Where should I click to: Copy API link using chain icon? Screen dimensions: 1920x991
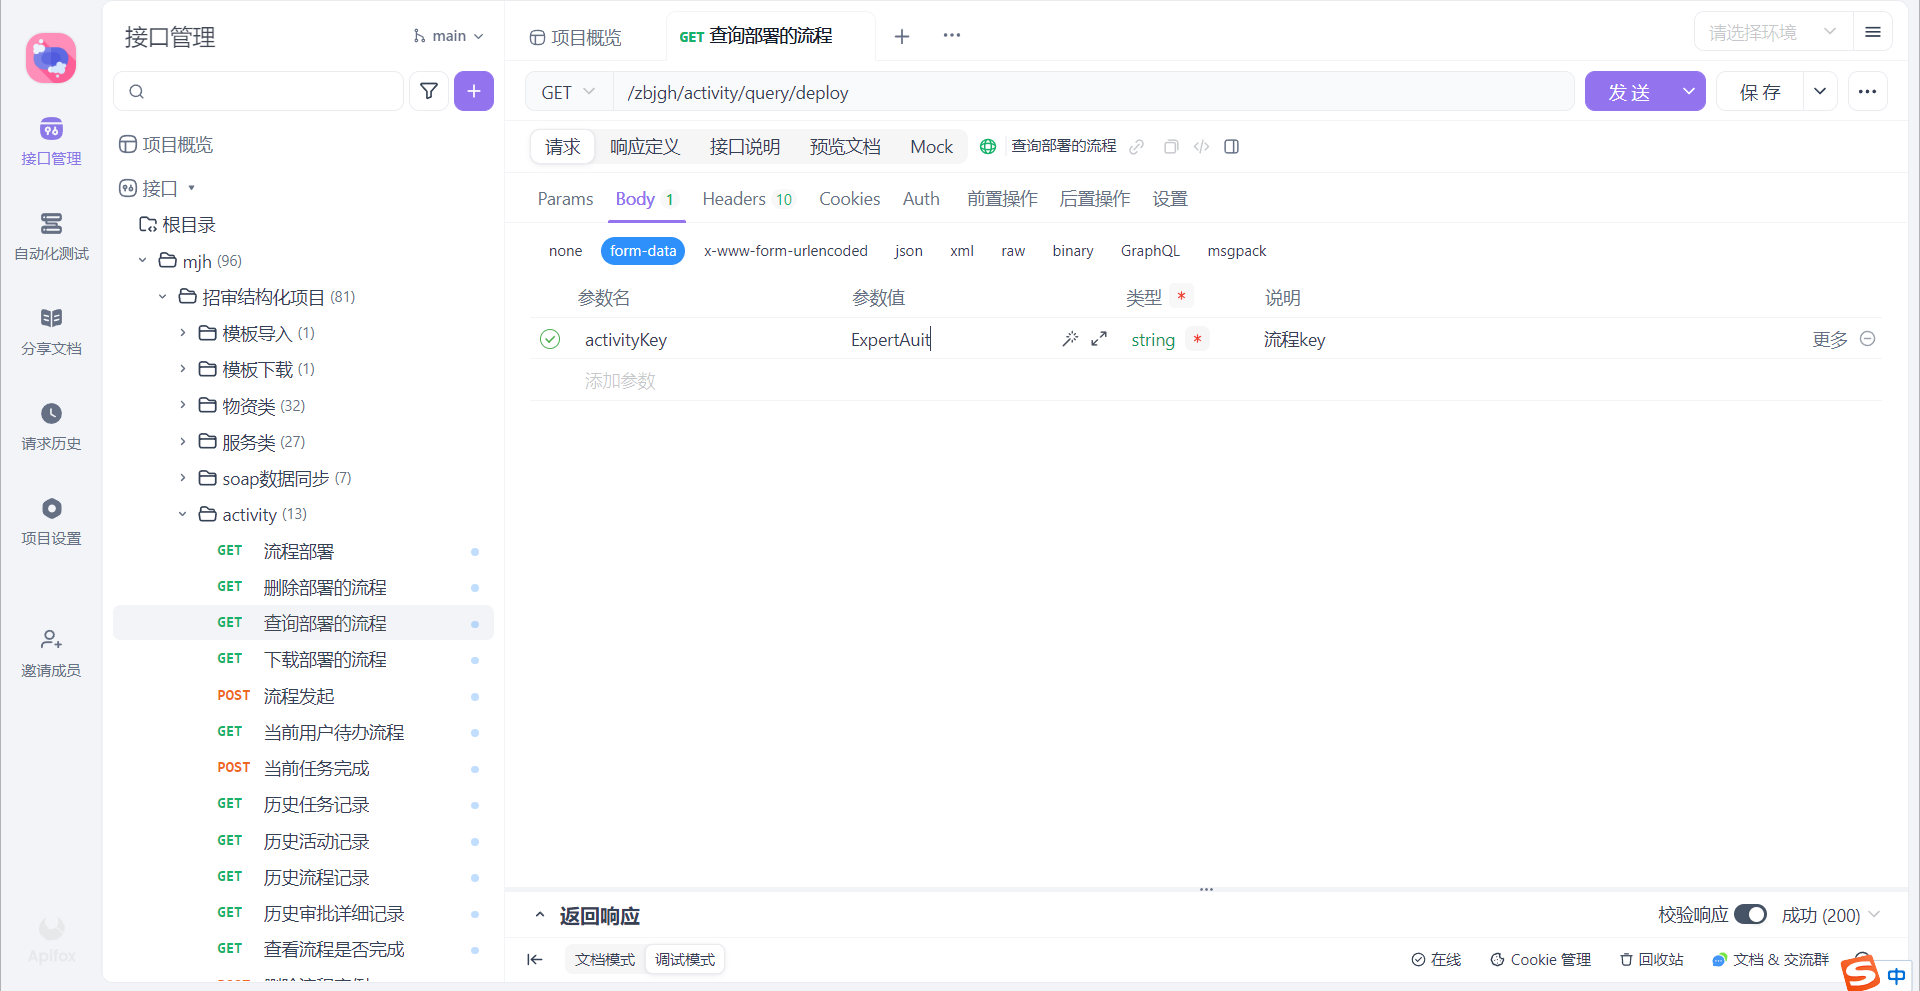coord(1136,146)
